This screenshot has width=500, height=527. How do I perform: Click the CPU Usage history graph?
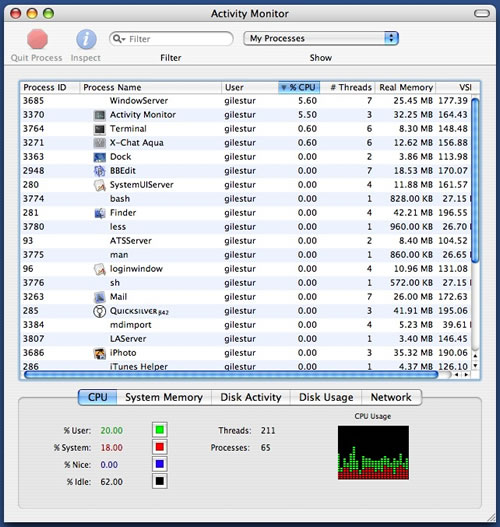[x=373, y=452]
